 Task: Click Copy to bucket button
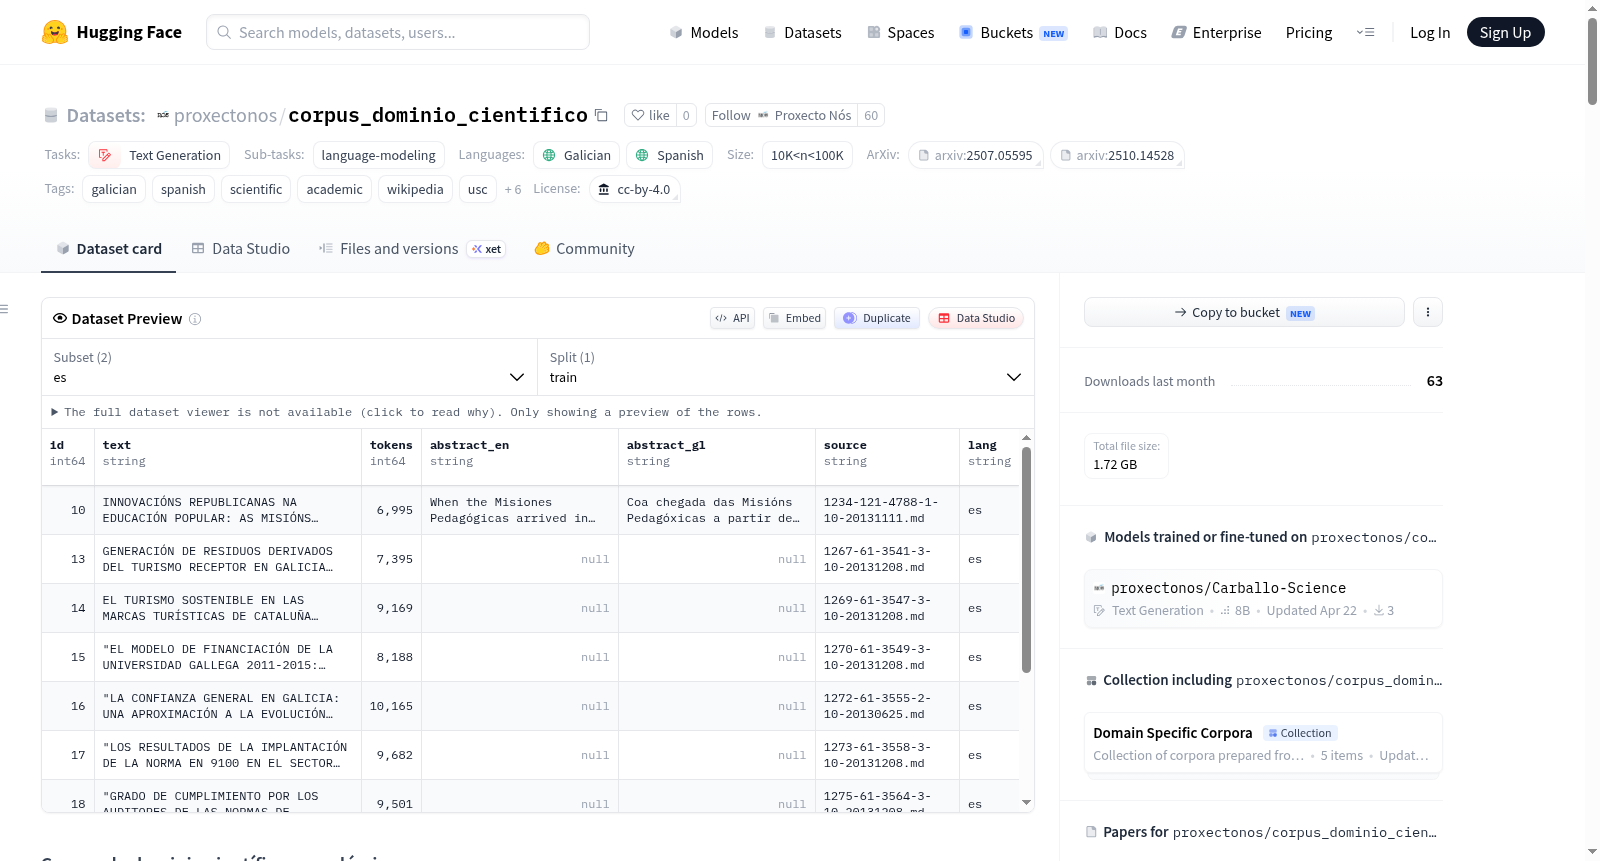tap(1244, 312)
